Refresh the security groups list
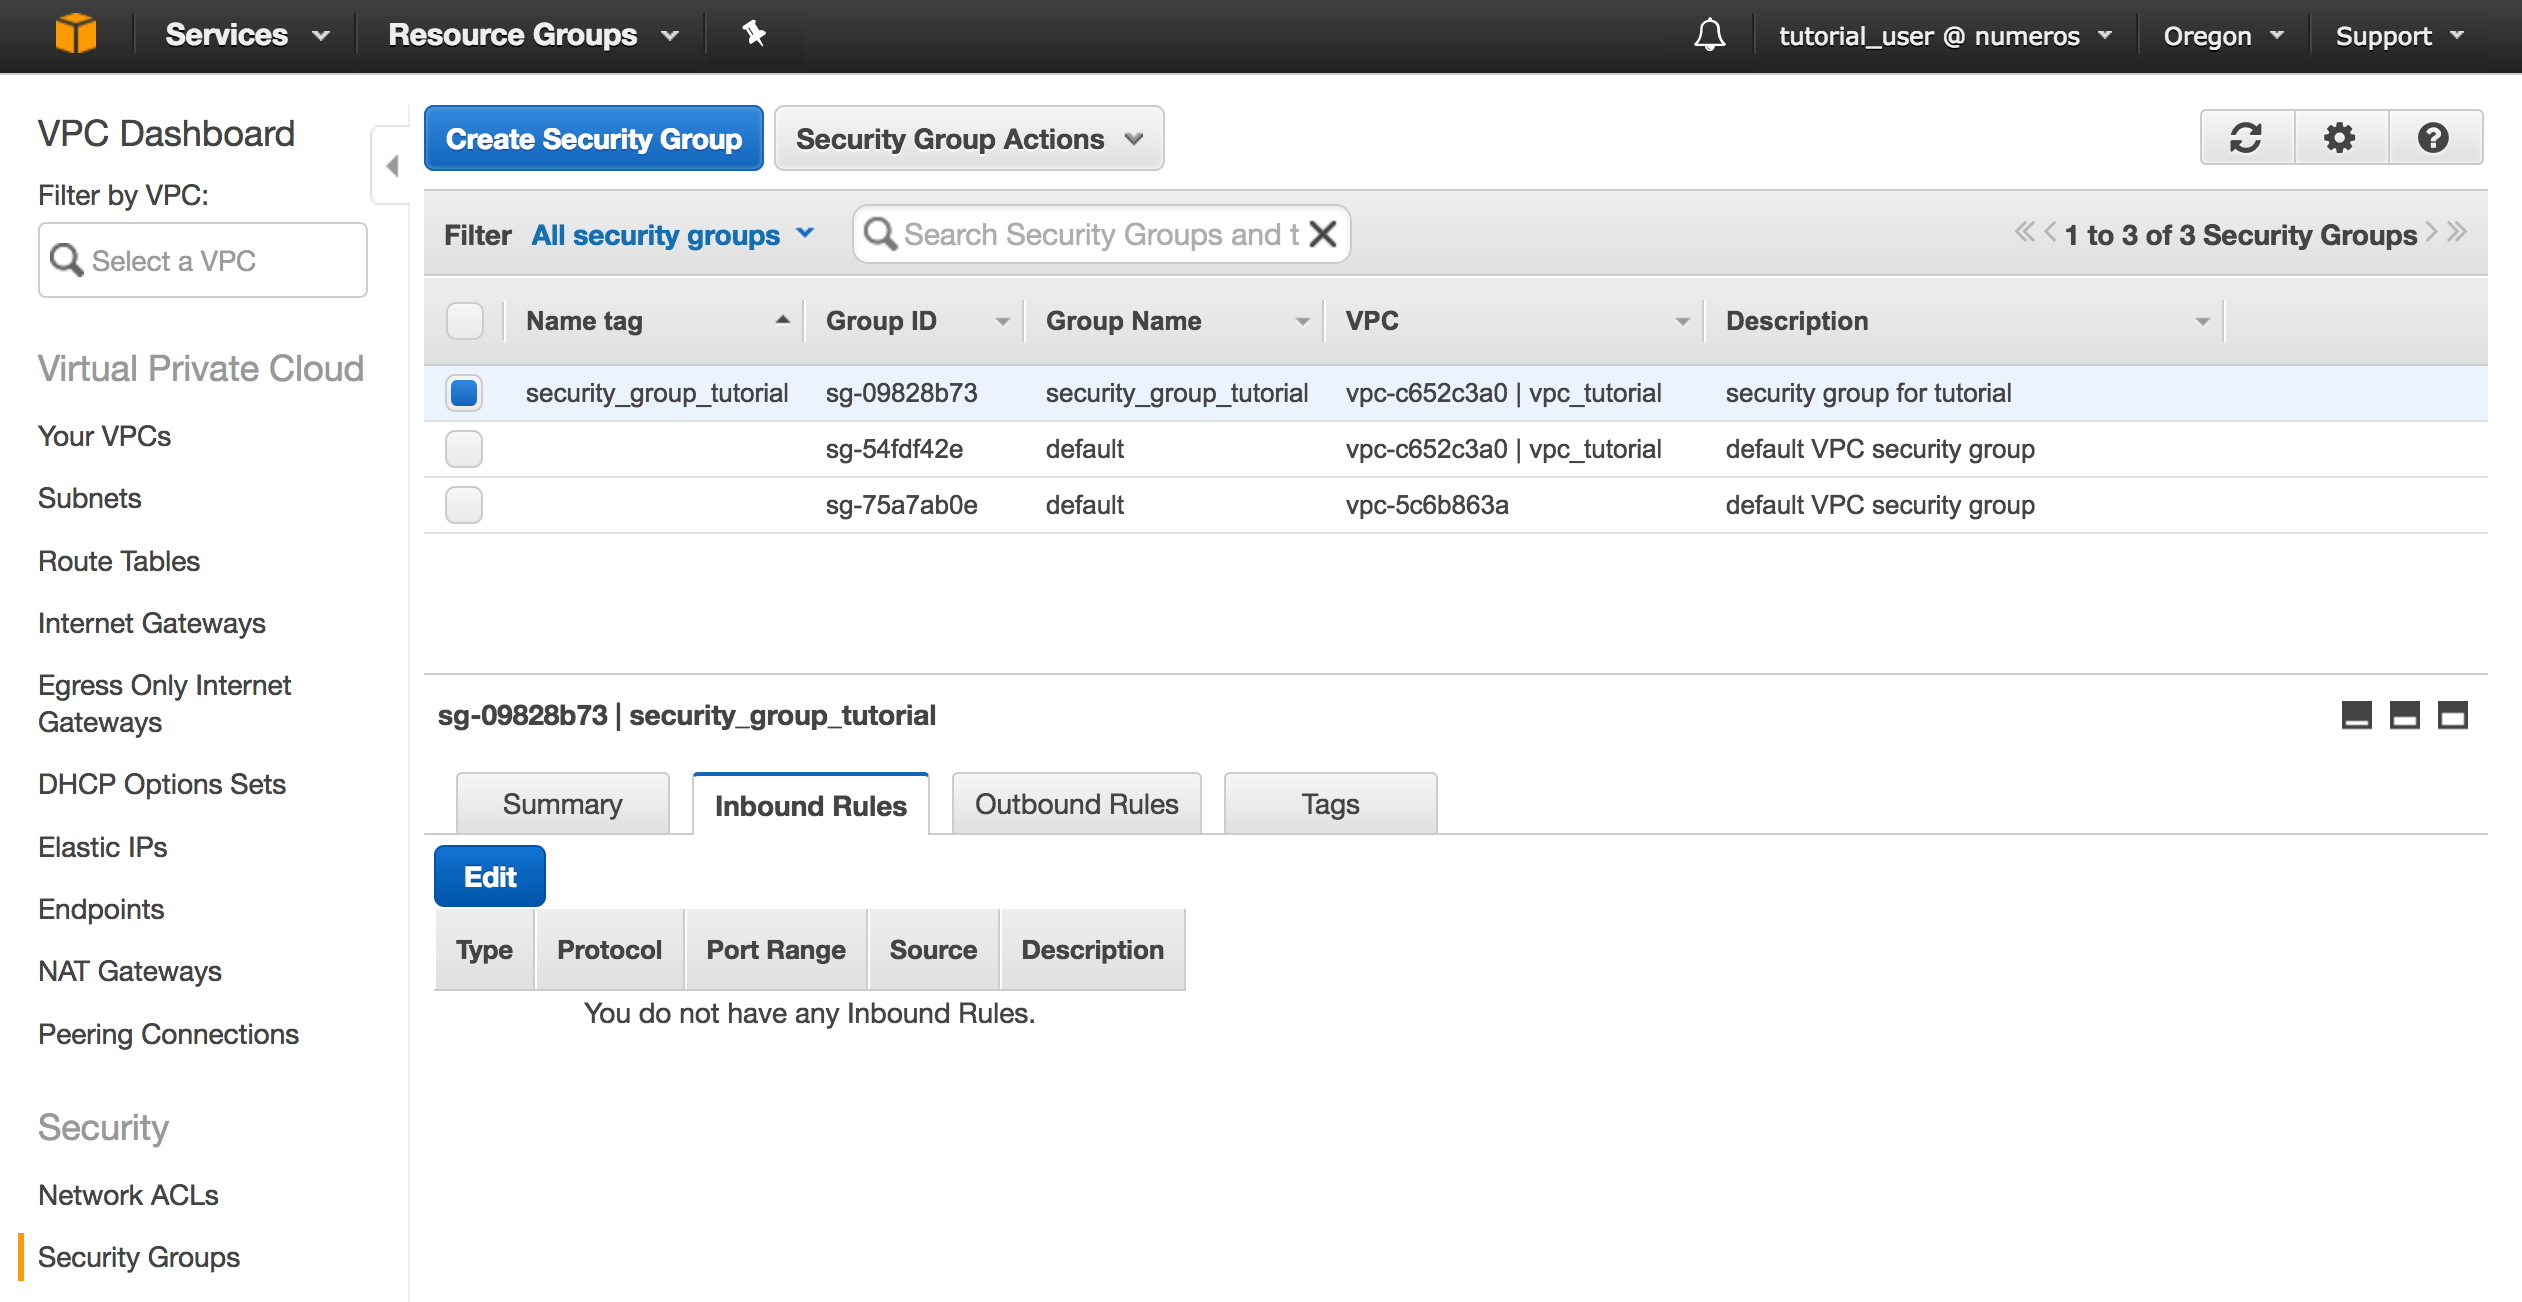This screenshot has height=1302, width=2522. pos(2246,138)
